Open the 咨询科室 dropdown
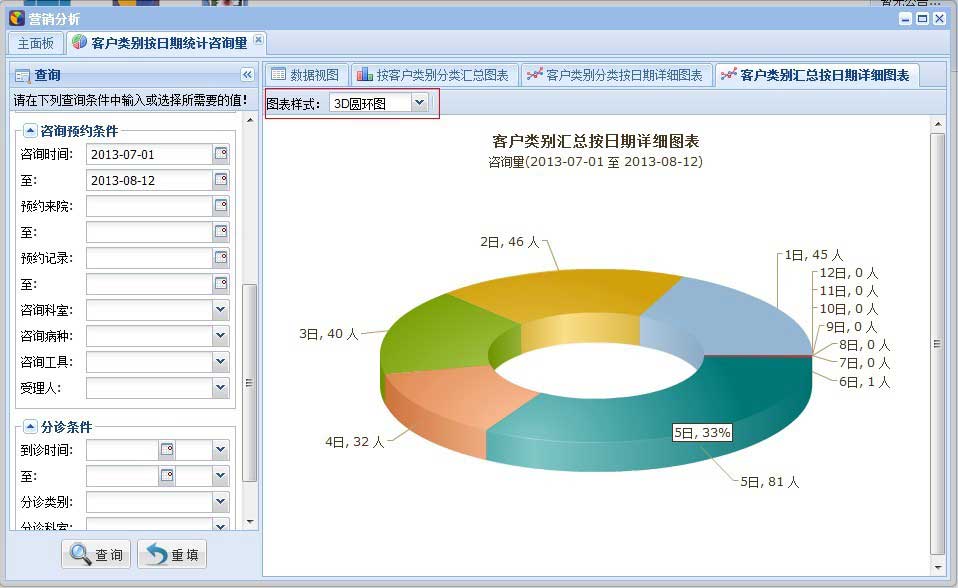 click(x=221, y=310)
